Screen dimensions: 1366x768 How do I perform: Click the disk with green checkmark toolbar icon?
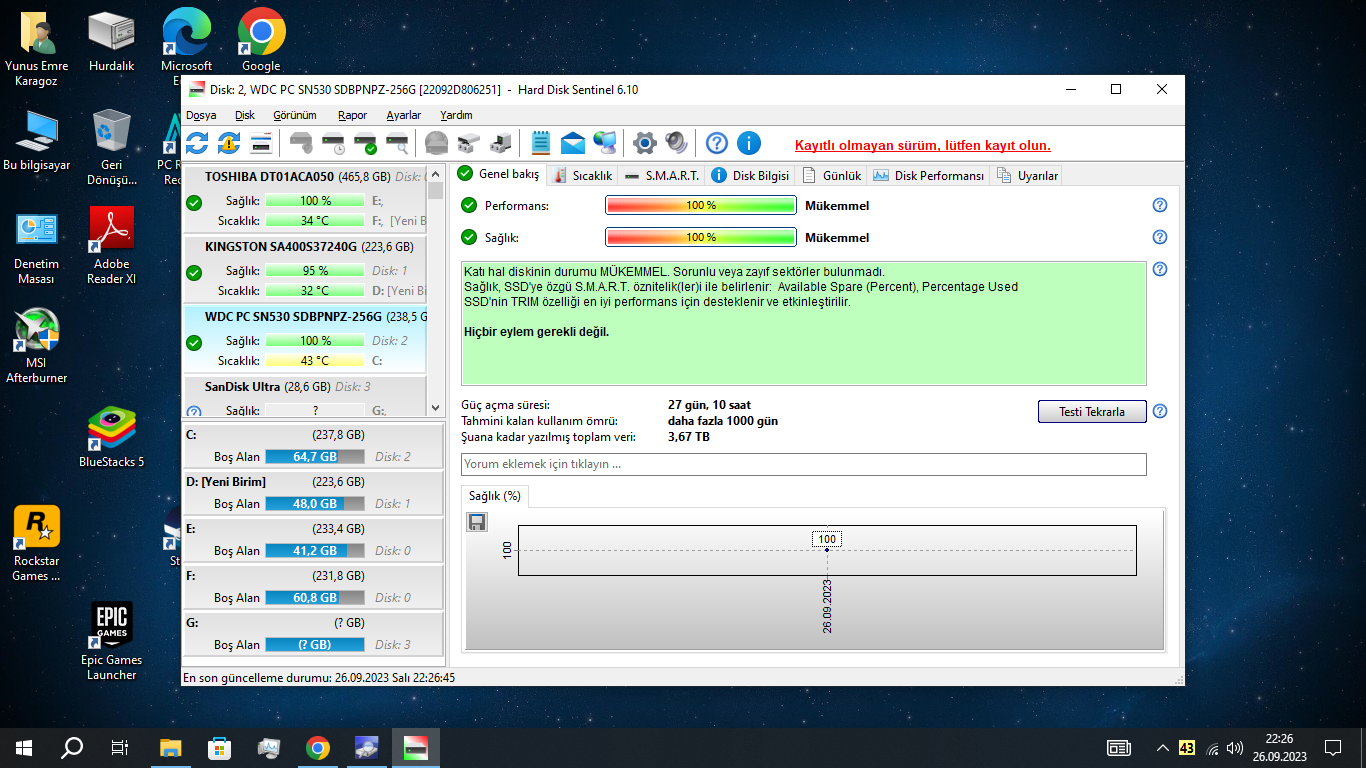[x=365, y=143]
